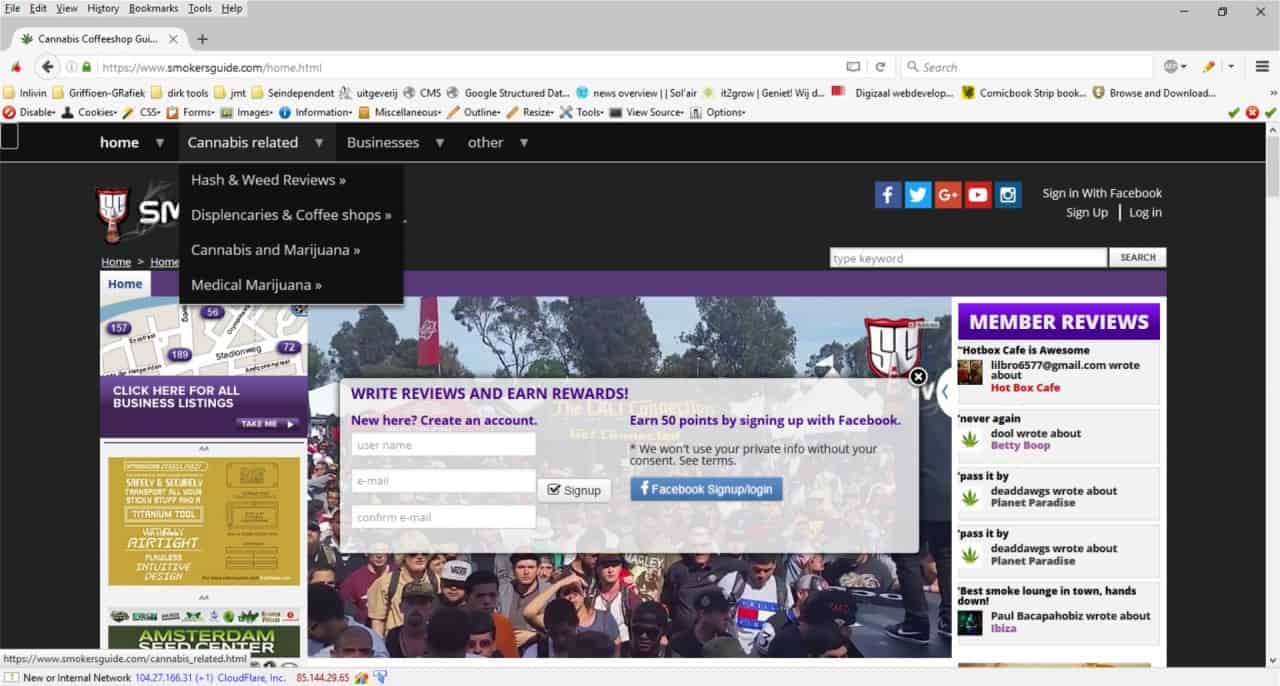Image resolution: width=1280 pixels, height=686 pixels.
Task: Open the Outline dropdown in developer toolbar
Action: [474, 113]
